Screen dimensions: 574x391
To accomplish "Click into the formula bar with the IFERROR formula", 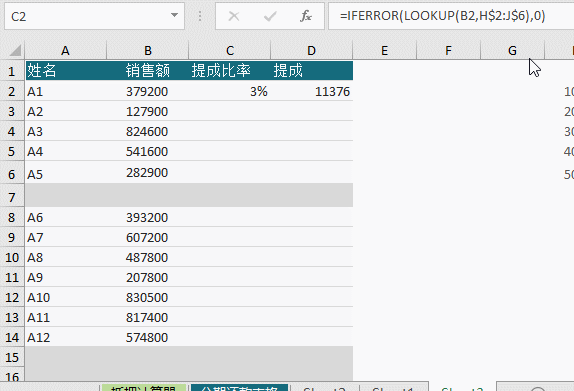I will pos(451,16).
